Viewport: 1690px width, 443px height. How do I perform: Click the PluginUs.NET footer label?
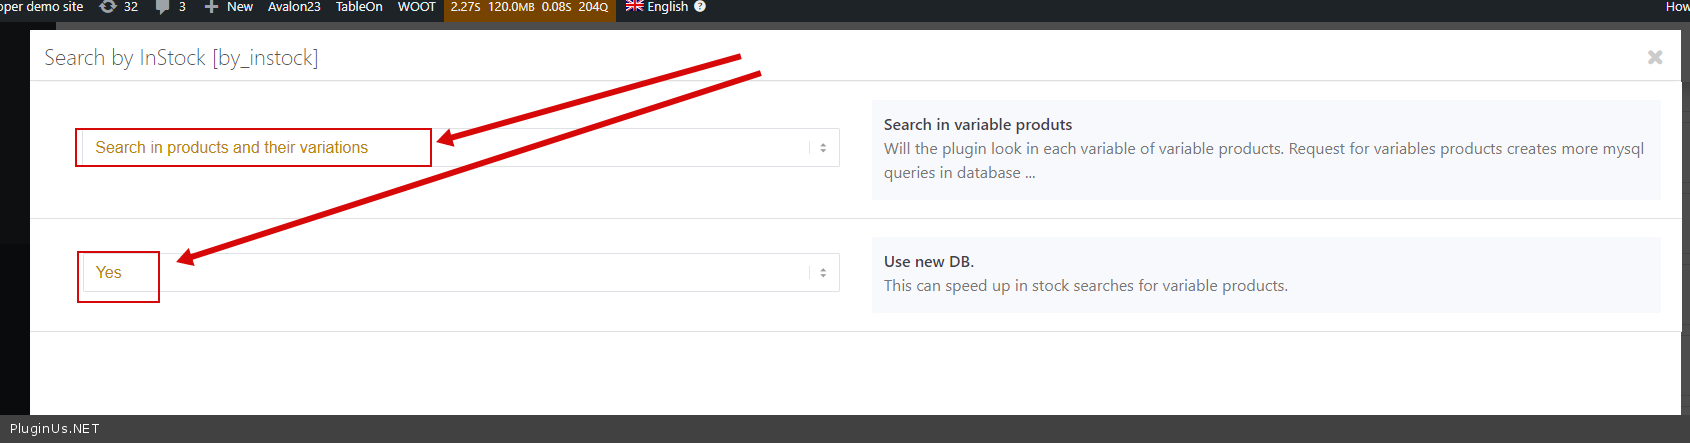click(55, 429)
